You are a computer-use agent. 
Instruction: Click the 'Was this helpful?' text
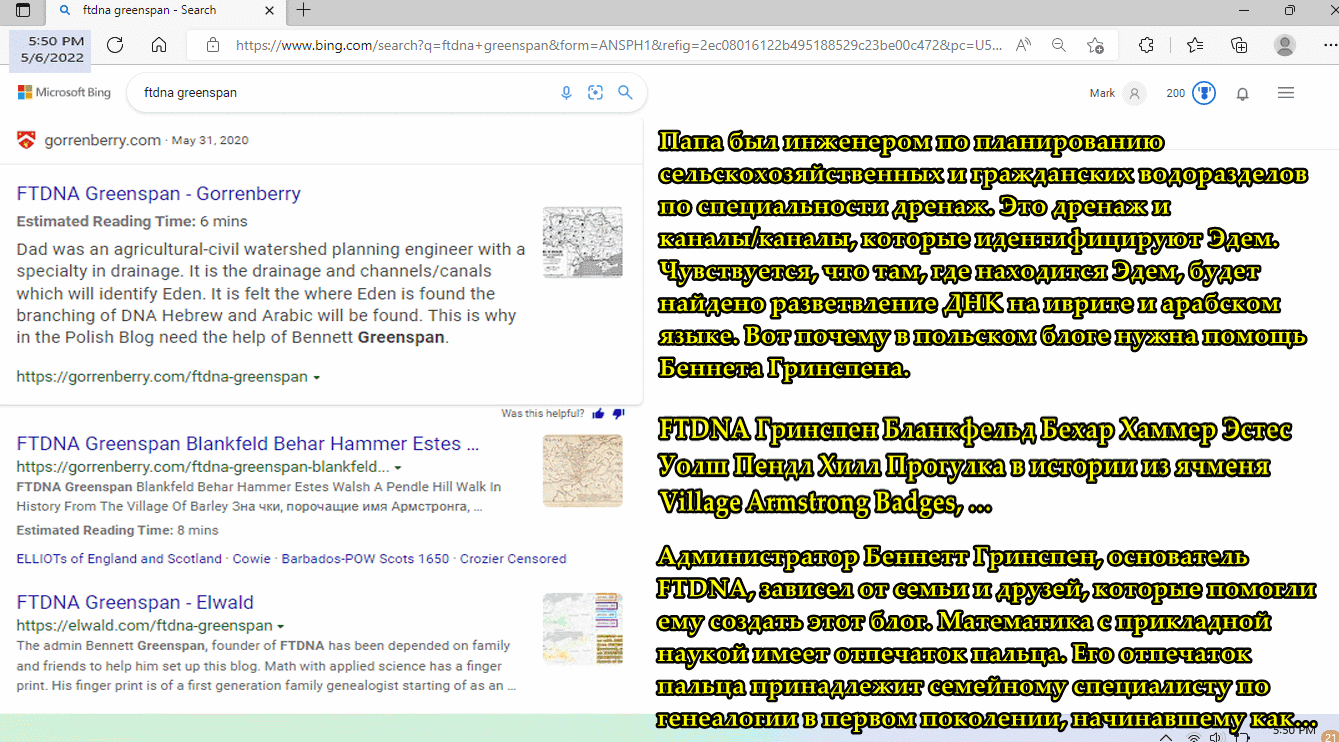[543, 414]
